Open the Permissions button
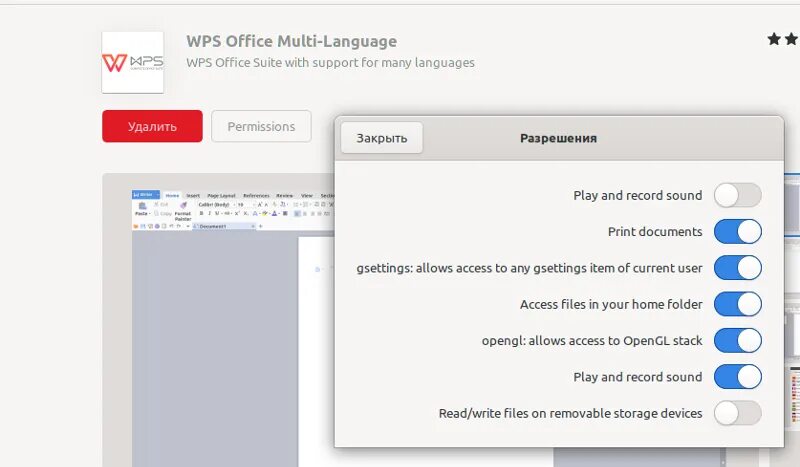 (x=261, y=126)
